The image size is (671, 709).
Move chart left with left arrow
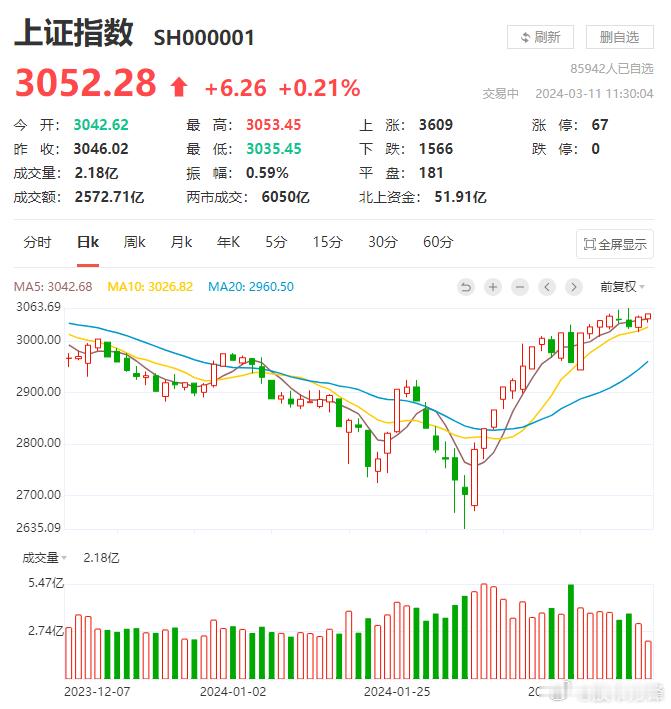(547, 287)
